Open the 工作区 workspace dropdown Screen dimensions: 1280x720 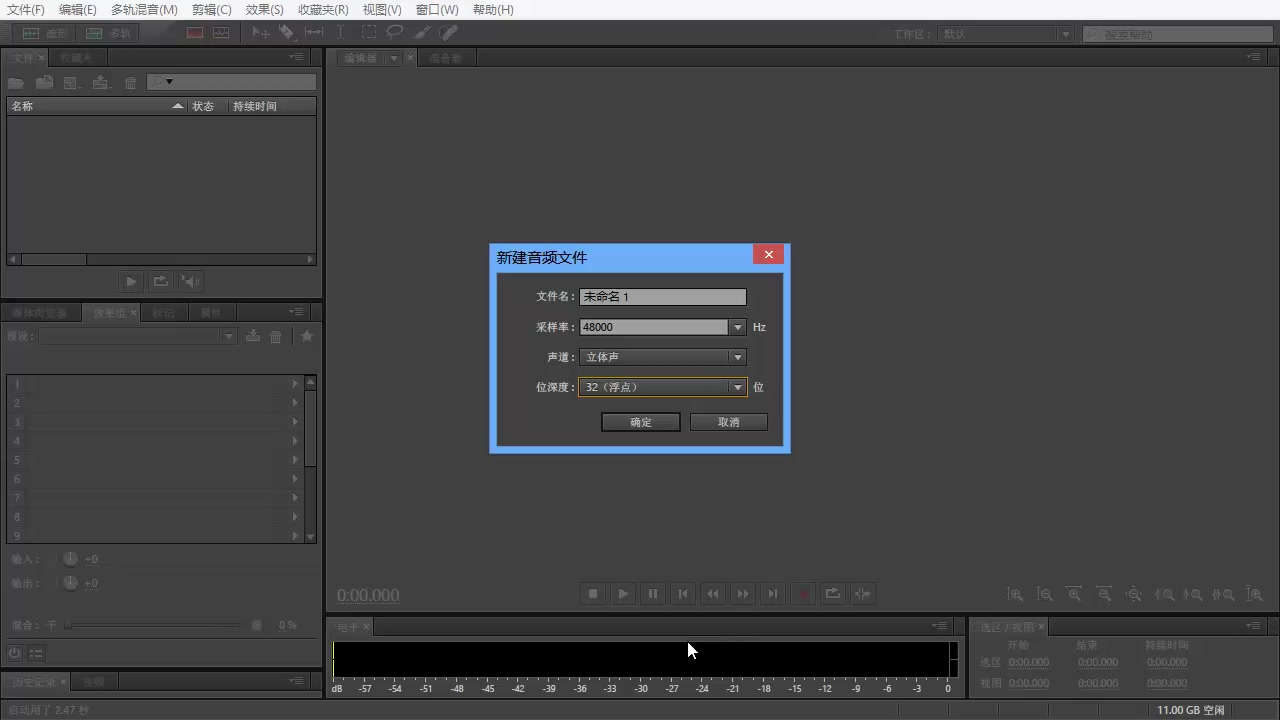[1005, 34]
